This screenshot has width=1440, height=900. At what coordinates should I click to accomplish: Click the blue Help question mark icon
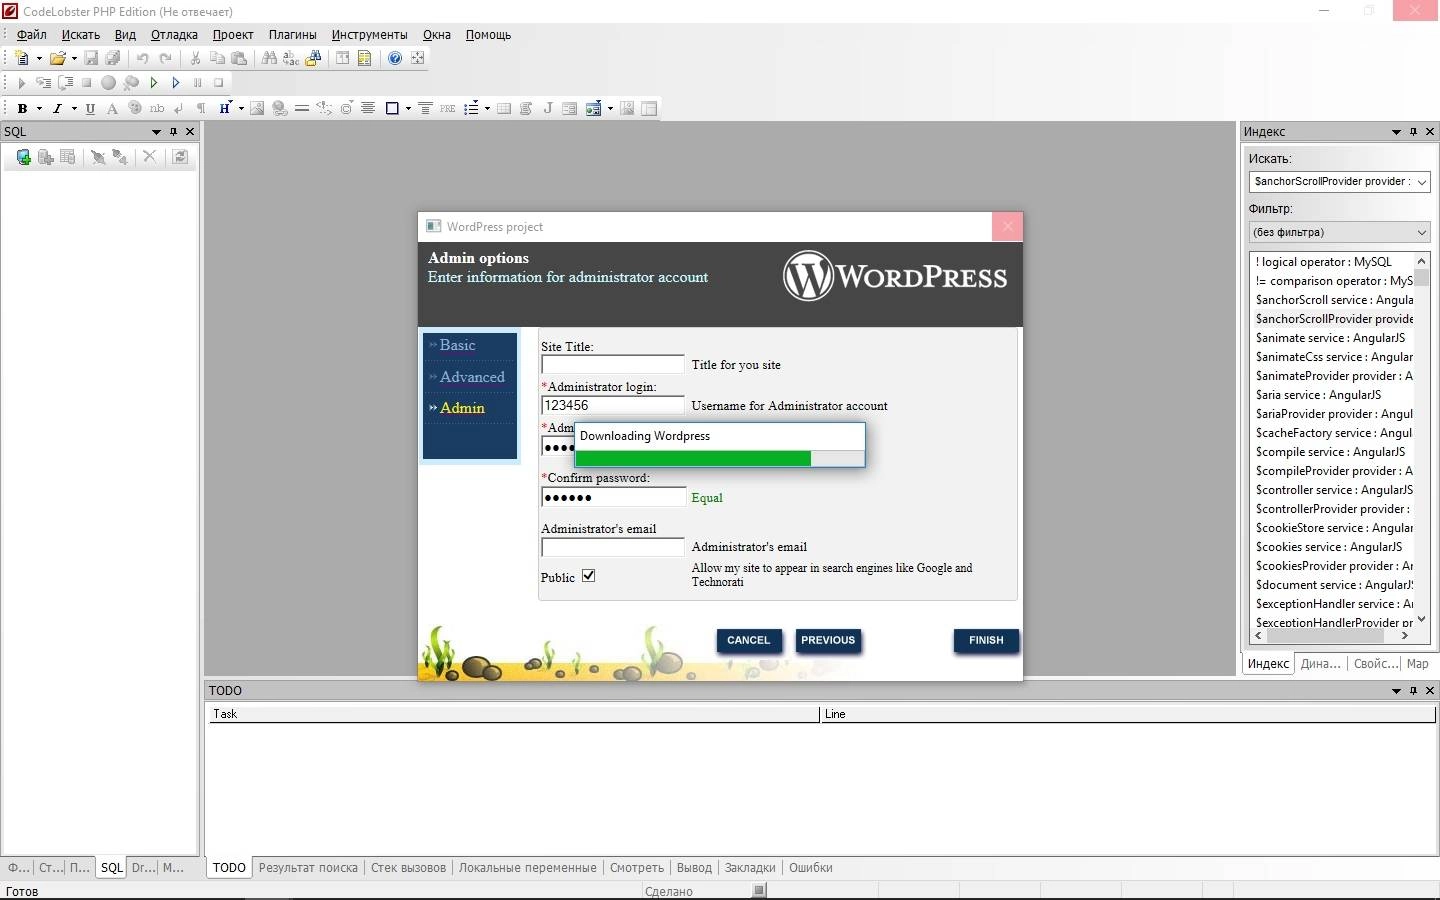coord(395,58)
